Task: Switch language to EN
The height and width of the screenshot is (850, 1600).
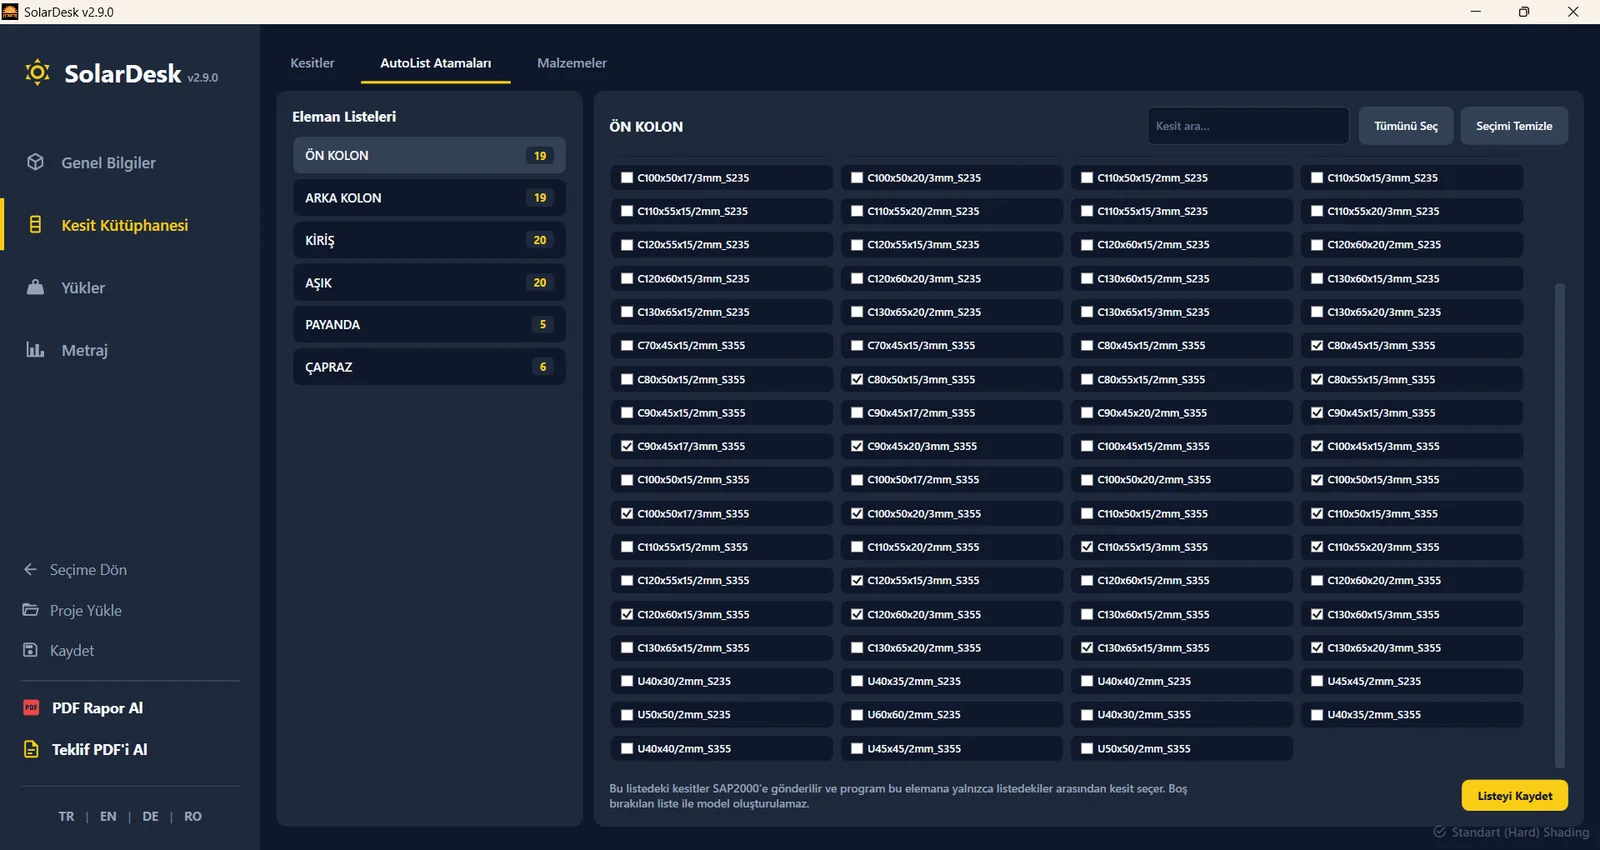Action: pyautogui.click(x=108, y=816)
